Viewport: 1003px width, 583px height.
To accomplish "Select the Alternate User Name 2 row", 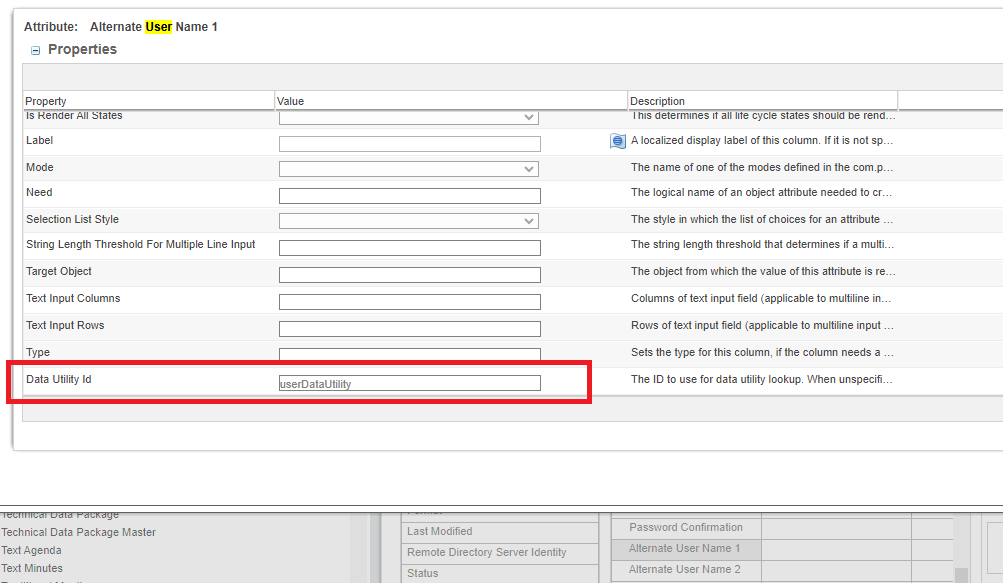I will [x=683, y=568].
